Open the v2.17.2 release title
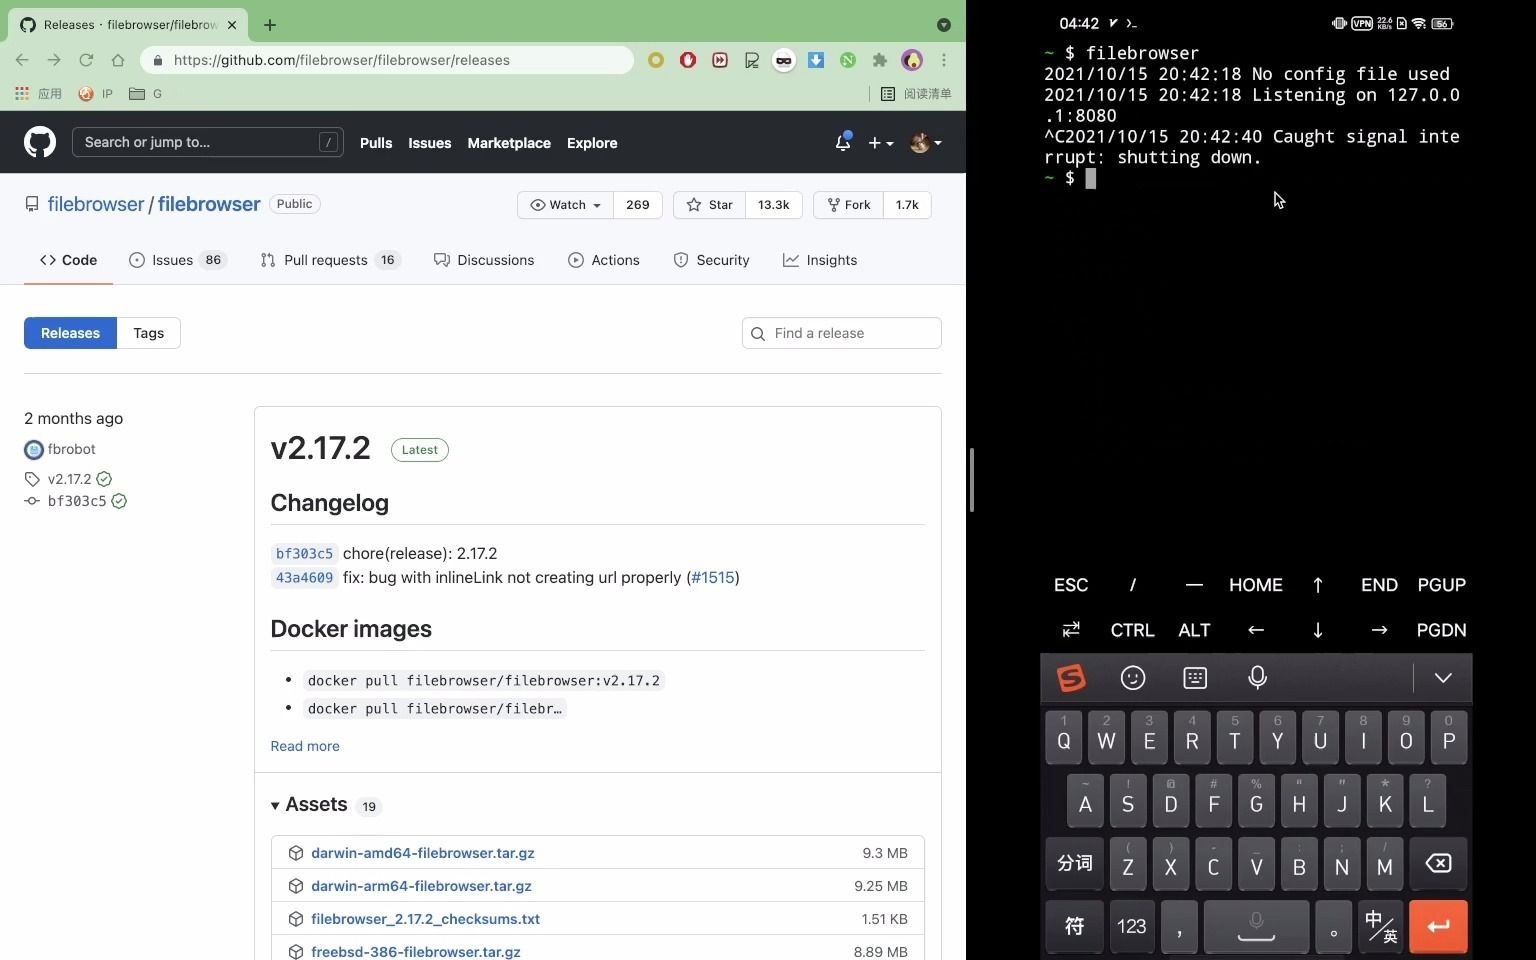Screen dimensions: 1536x960 tap(320, 448)
